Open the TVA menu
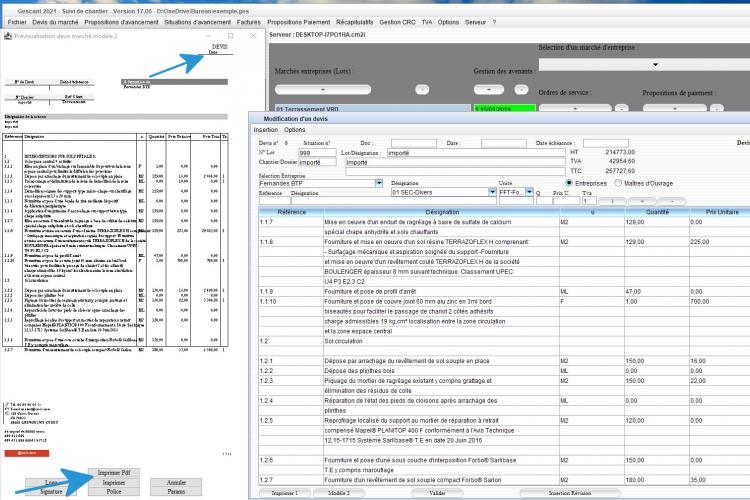 tap(427, 22)
